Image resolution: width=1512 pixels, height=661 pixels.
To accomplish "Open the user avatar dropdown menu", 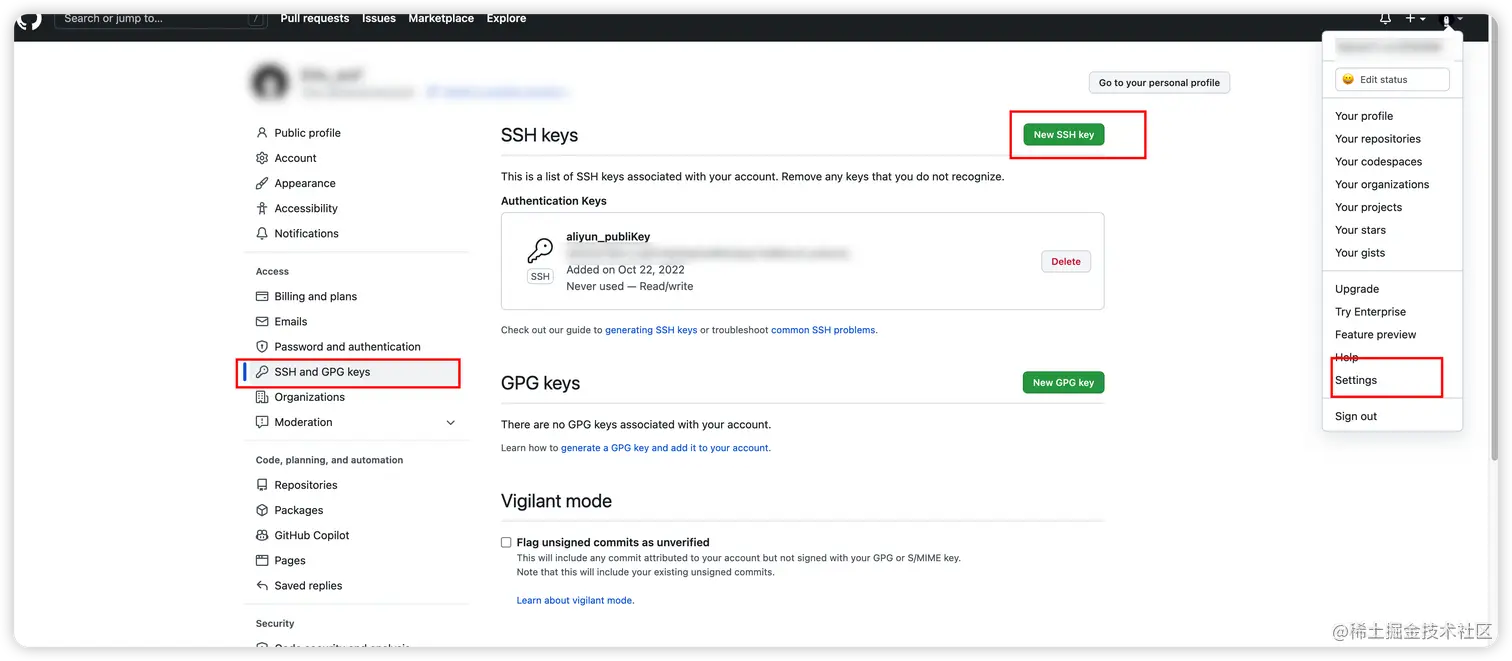I will [1451, 19].
